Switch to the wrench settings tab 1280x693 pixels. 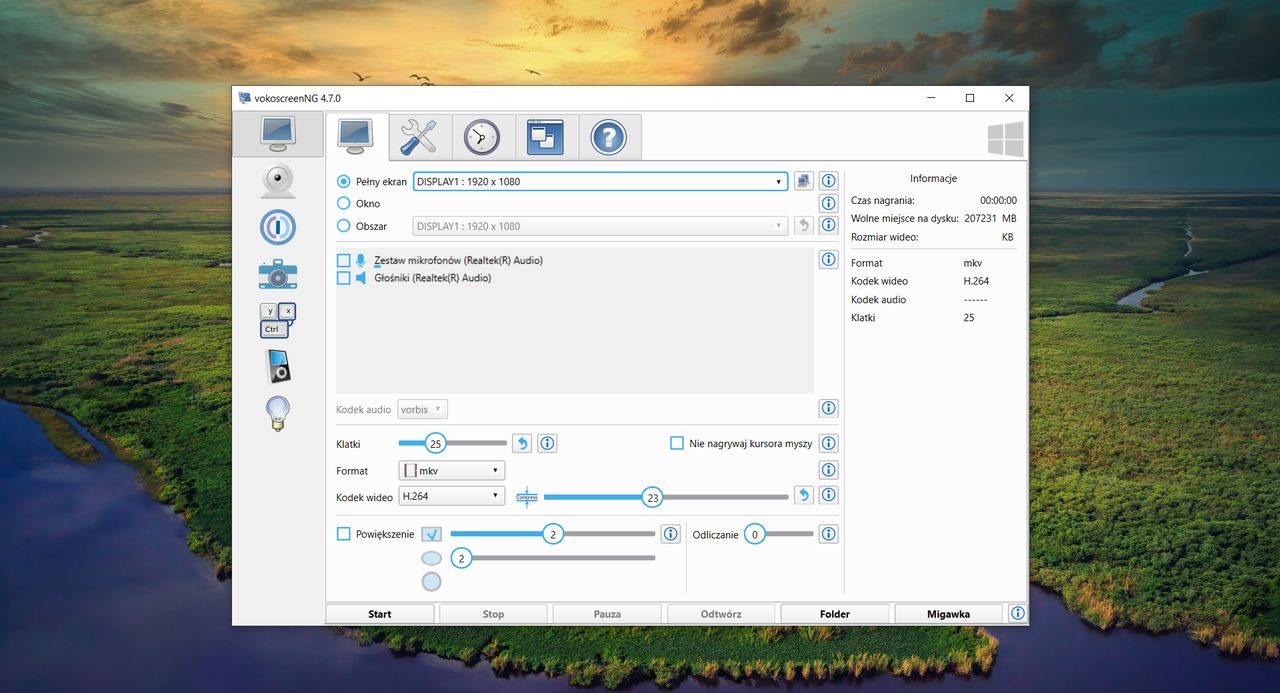(x=419, y=137)
